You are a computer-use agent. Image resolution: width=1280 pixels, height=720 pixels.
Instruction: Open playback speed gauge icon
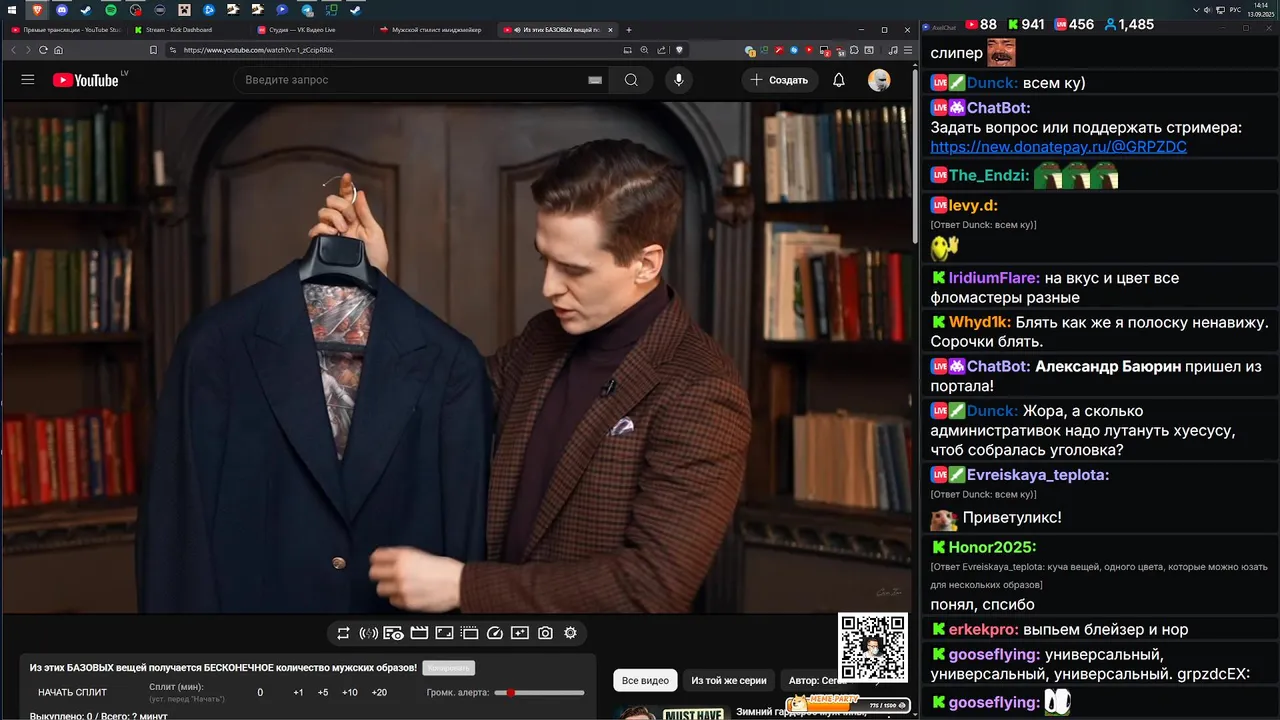495,633
